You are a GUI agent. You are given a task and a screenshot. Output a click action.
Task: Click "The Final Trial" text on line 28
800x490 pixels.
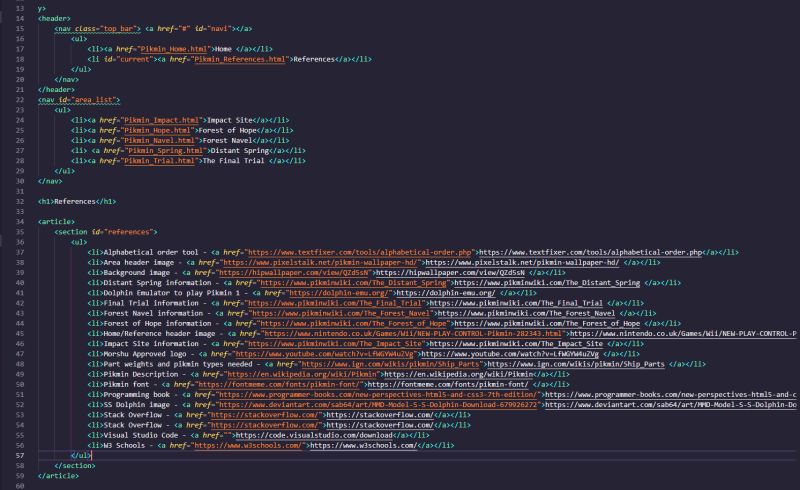pos(233,161)
